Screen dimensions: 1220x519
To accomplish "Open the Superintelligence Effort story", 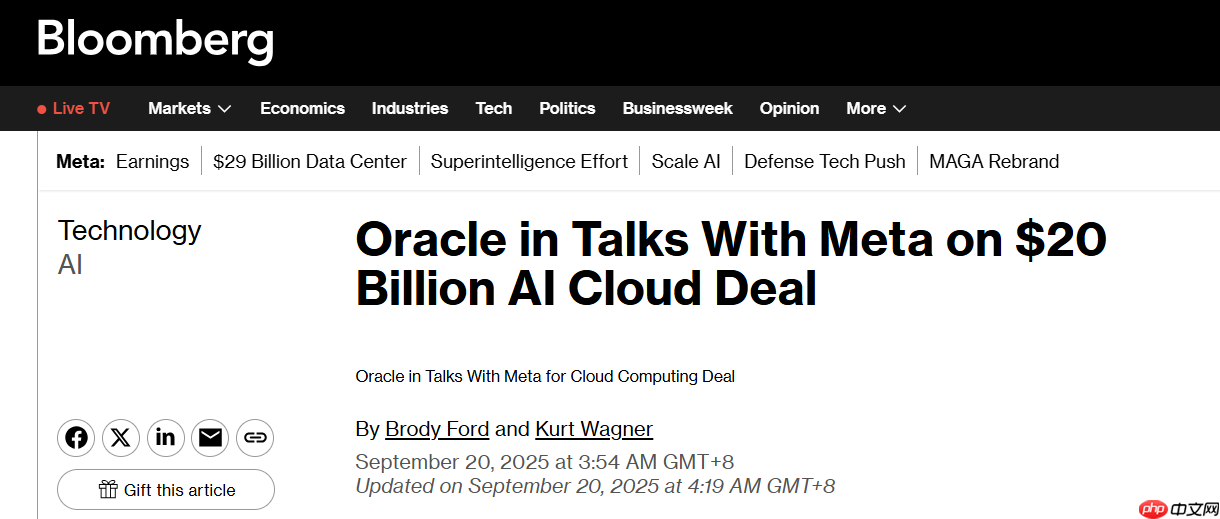I will coord(529,161).
